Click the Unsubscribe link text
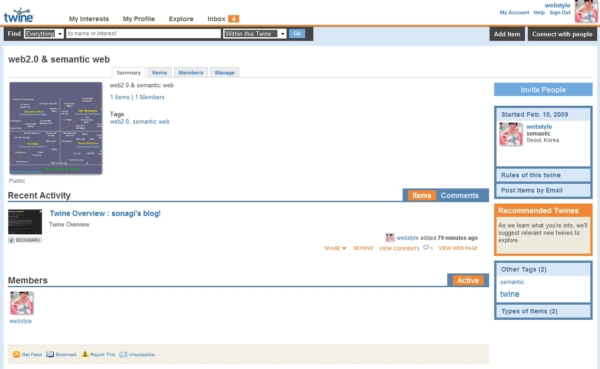The image size is (600, 369). pos(142,354)
